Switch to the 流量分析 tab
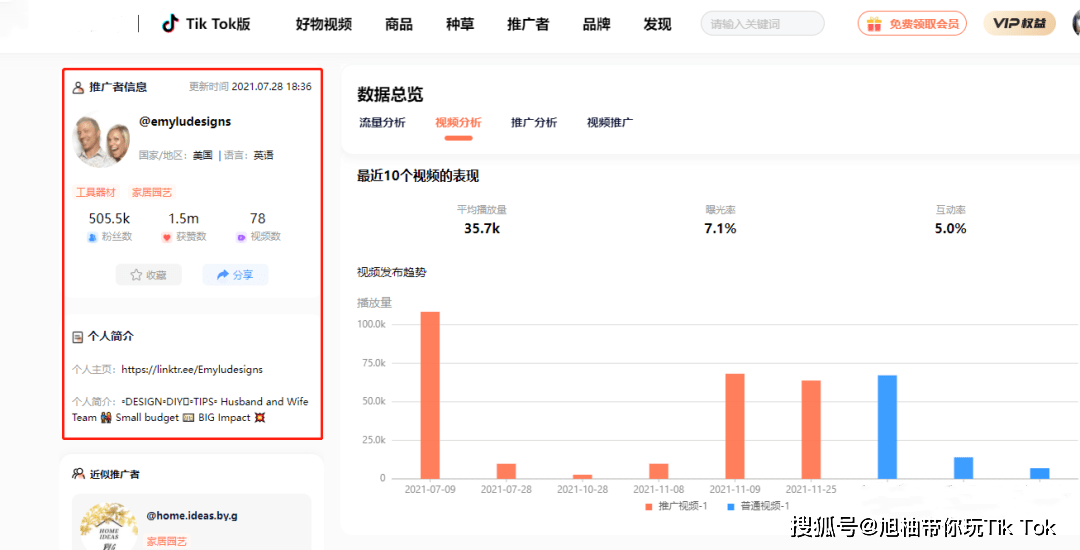The width and height of the screenshot is (1080, 550). (x=382, y=123)
